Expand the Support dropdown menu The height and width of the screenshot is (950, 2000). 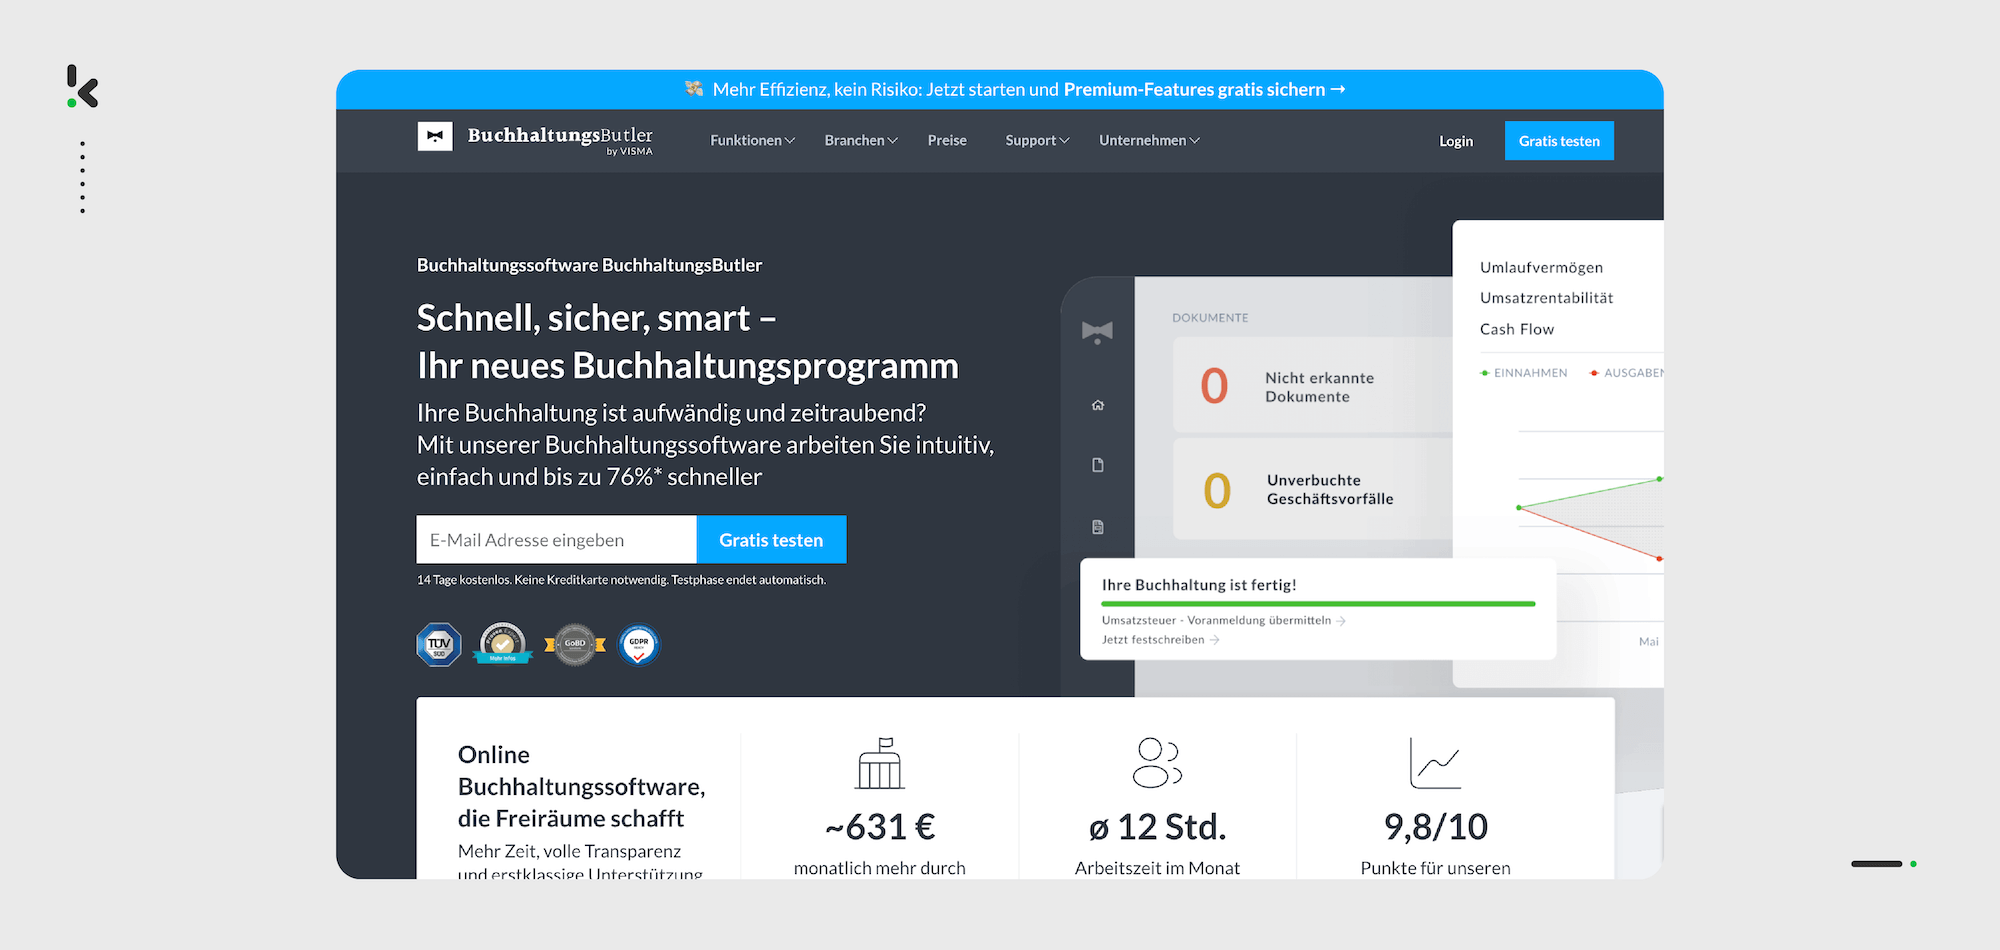[x=1037, y=141]
